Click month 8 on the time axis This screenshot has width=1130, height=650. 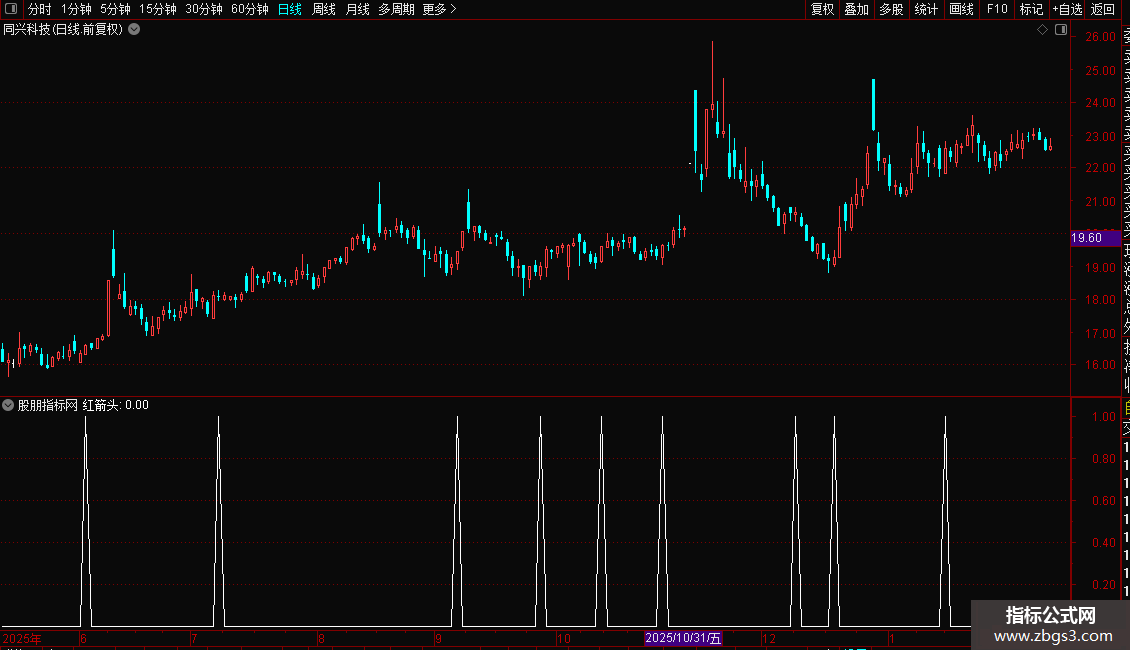pyautogui.click(x=321, y=638)
